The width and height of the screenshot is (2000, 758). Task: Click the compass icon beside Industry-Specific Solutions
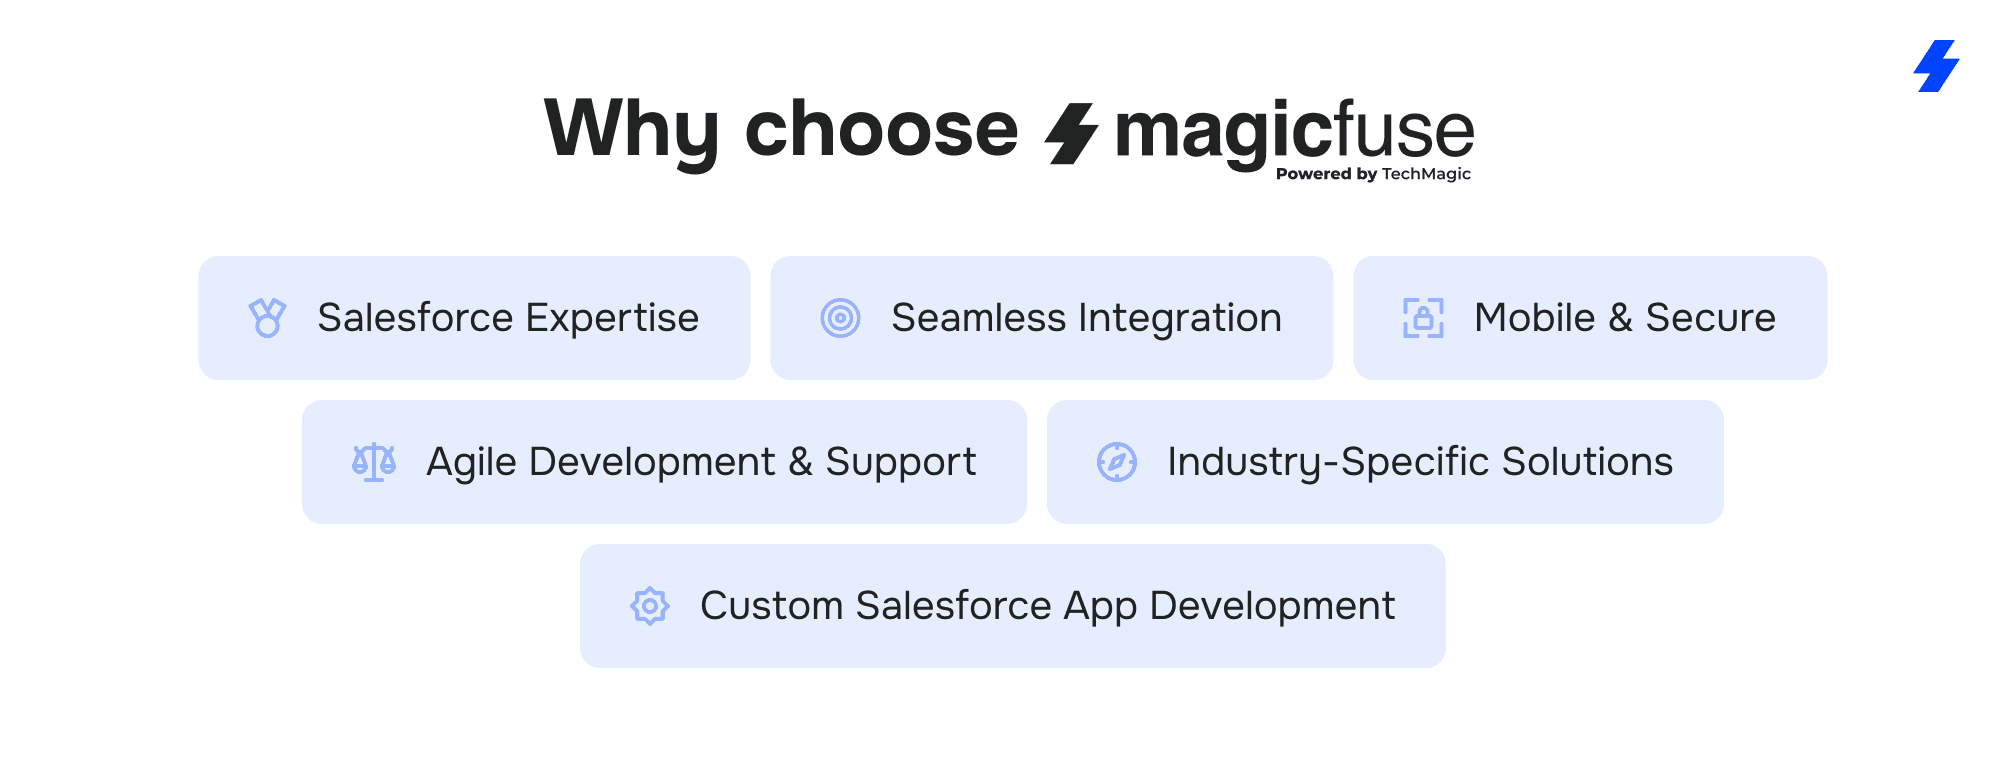click(x=1117, y=462)
